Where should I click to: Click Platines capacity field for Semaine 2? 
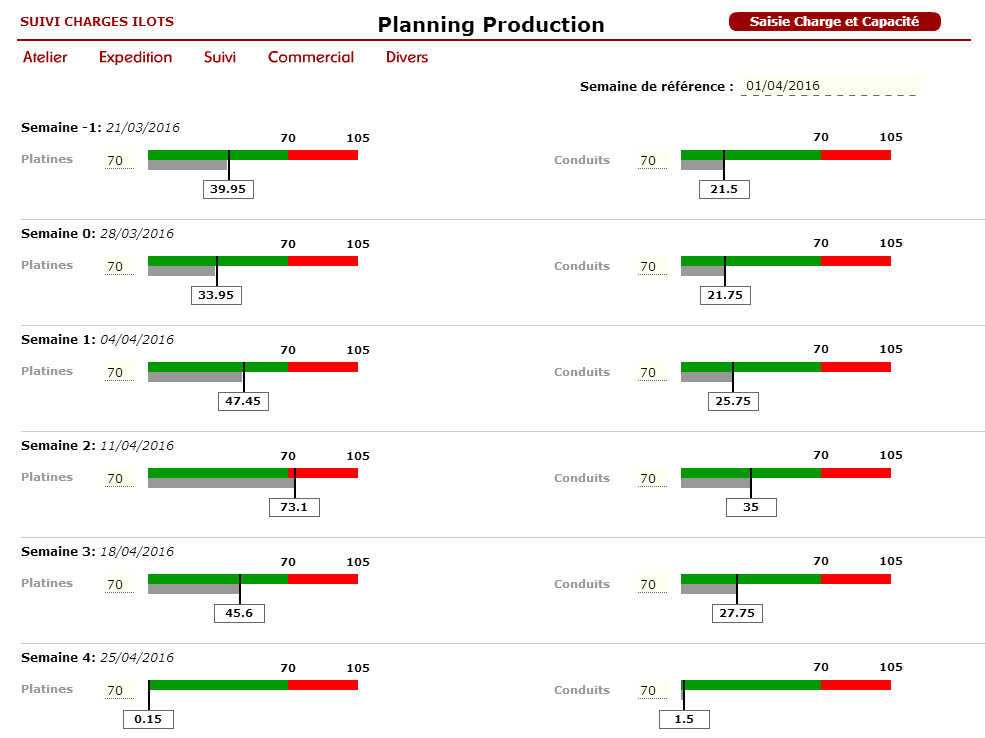click(x=119, y=478)
